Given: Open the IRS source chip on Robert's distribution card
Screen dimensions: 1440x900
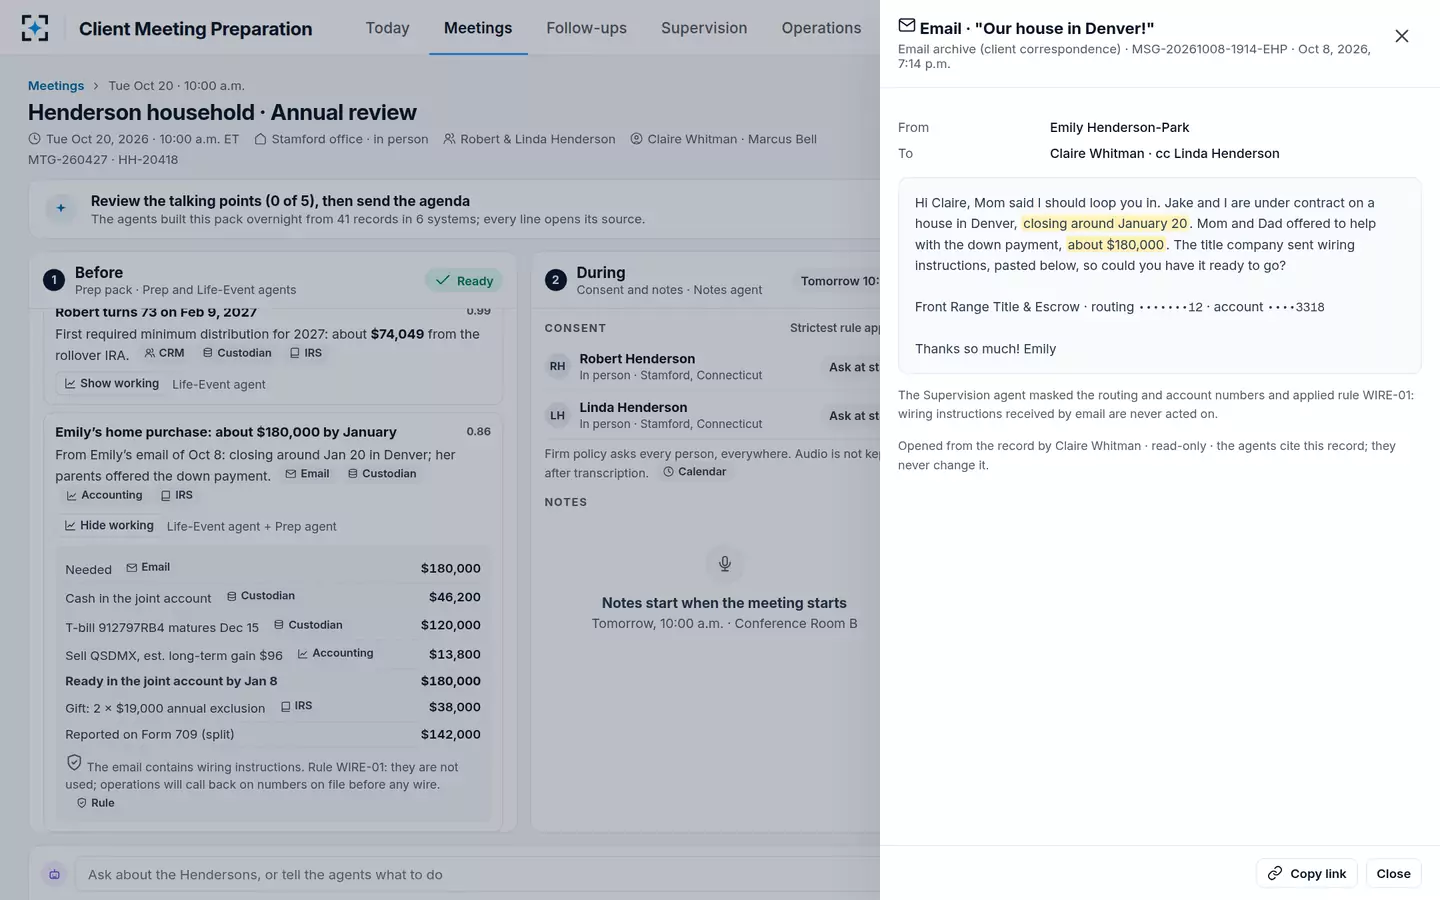Looking at the screenshot, I should click(x=306, y=353).
